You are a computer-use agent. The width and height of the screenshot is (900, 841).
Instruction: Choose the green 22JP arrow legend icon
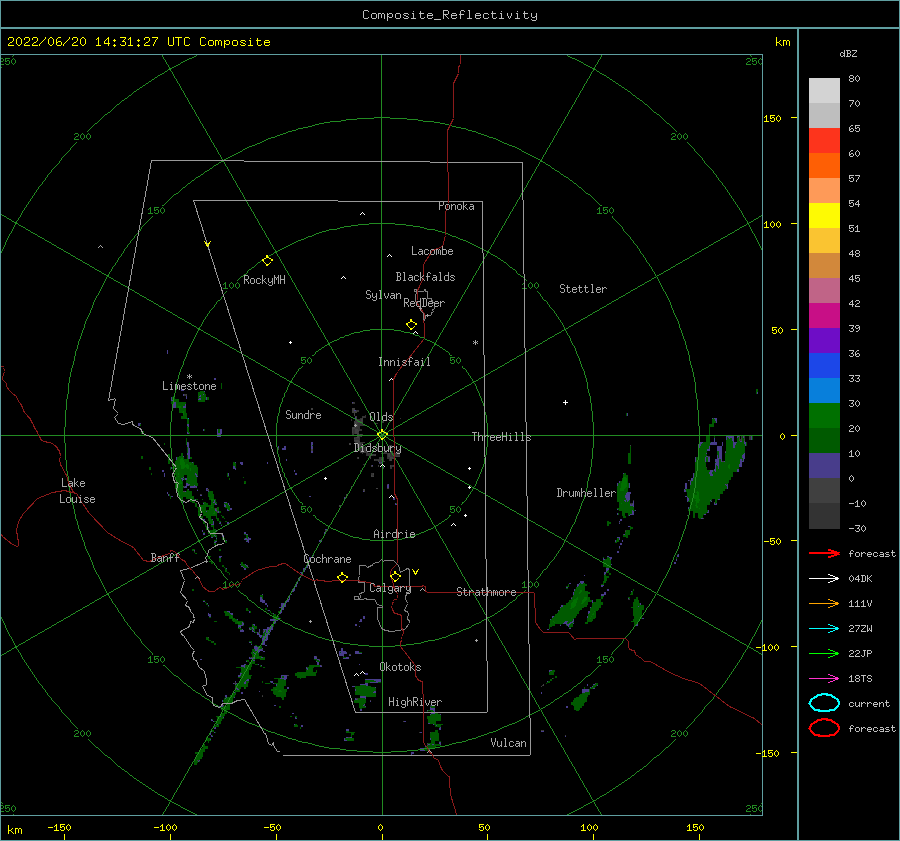(824, 653)
